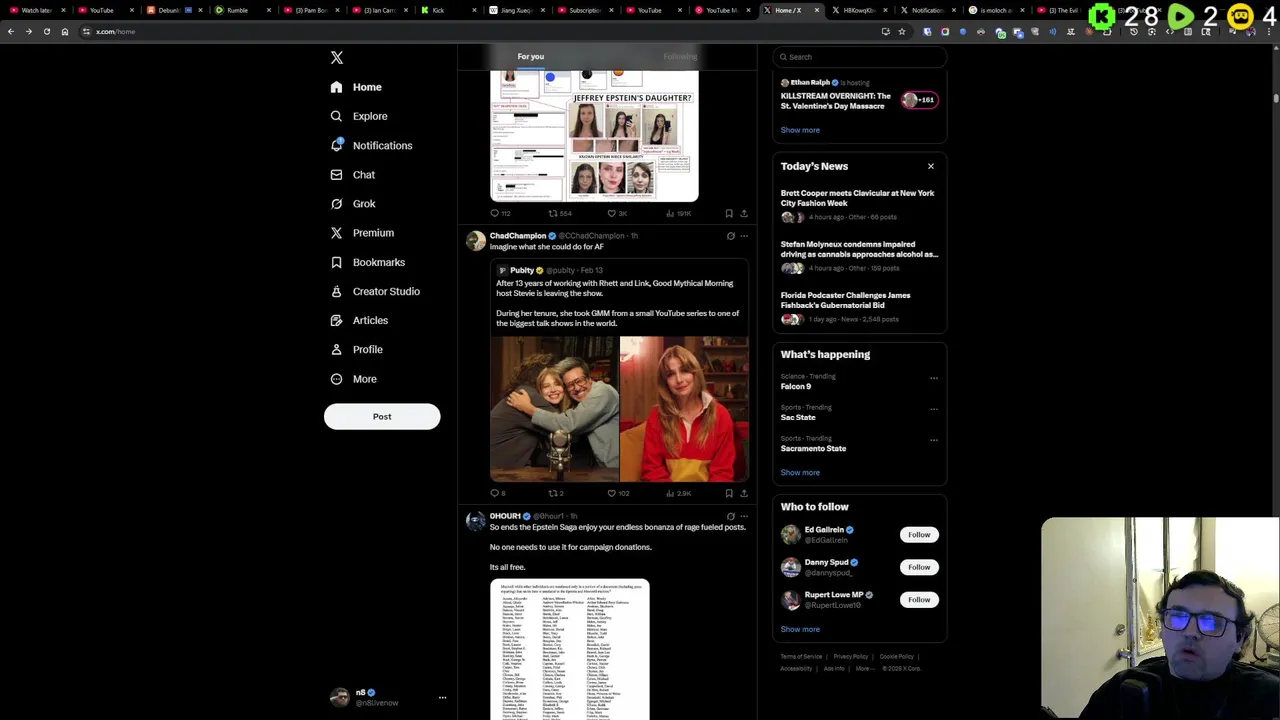Viewport: 1280px width, 720px height.
Task: Reply to the post with 112 replies
Action: coord(500,213)
